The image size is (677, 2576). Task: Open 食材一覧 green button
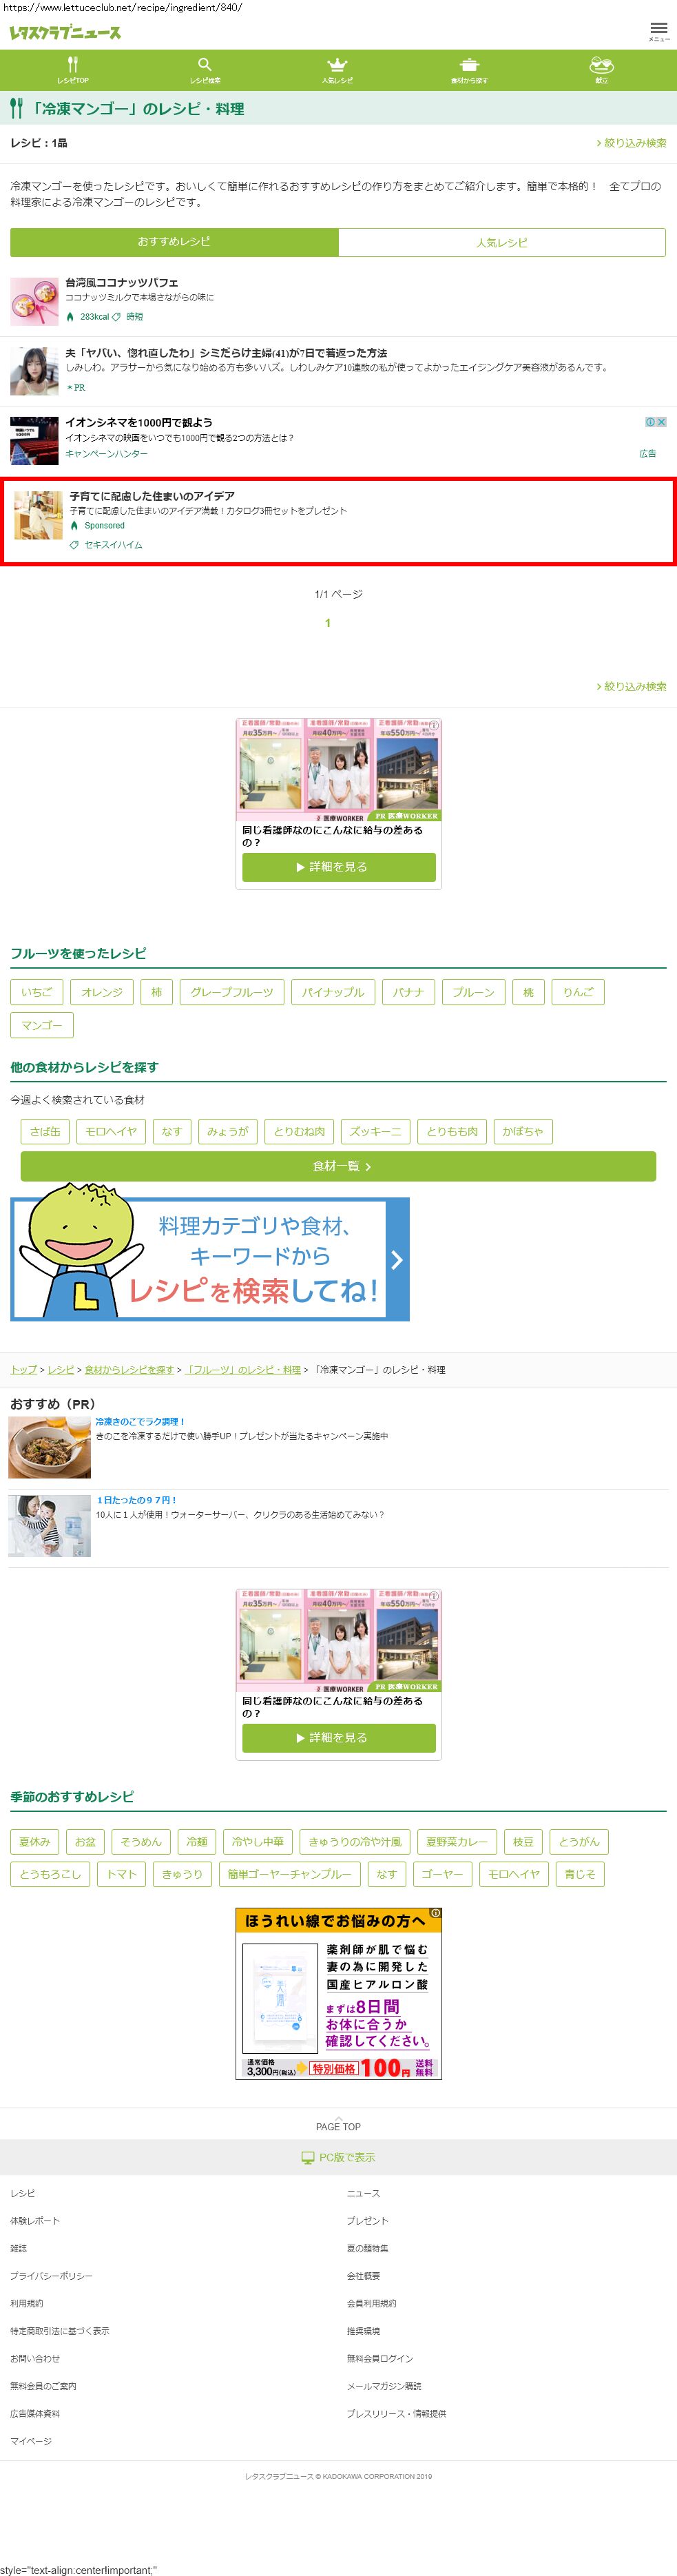point(338,1166)
